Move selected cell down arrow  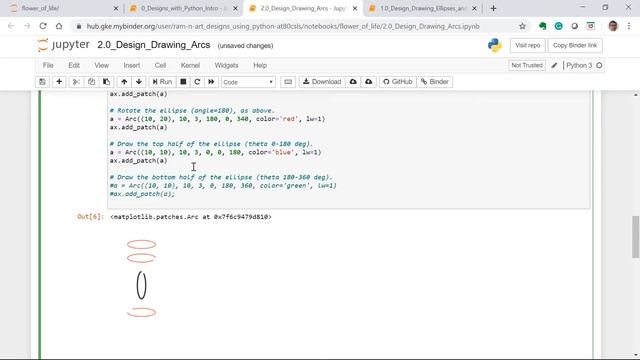[x=139, y=82]
